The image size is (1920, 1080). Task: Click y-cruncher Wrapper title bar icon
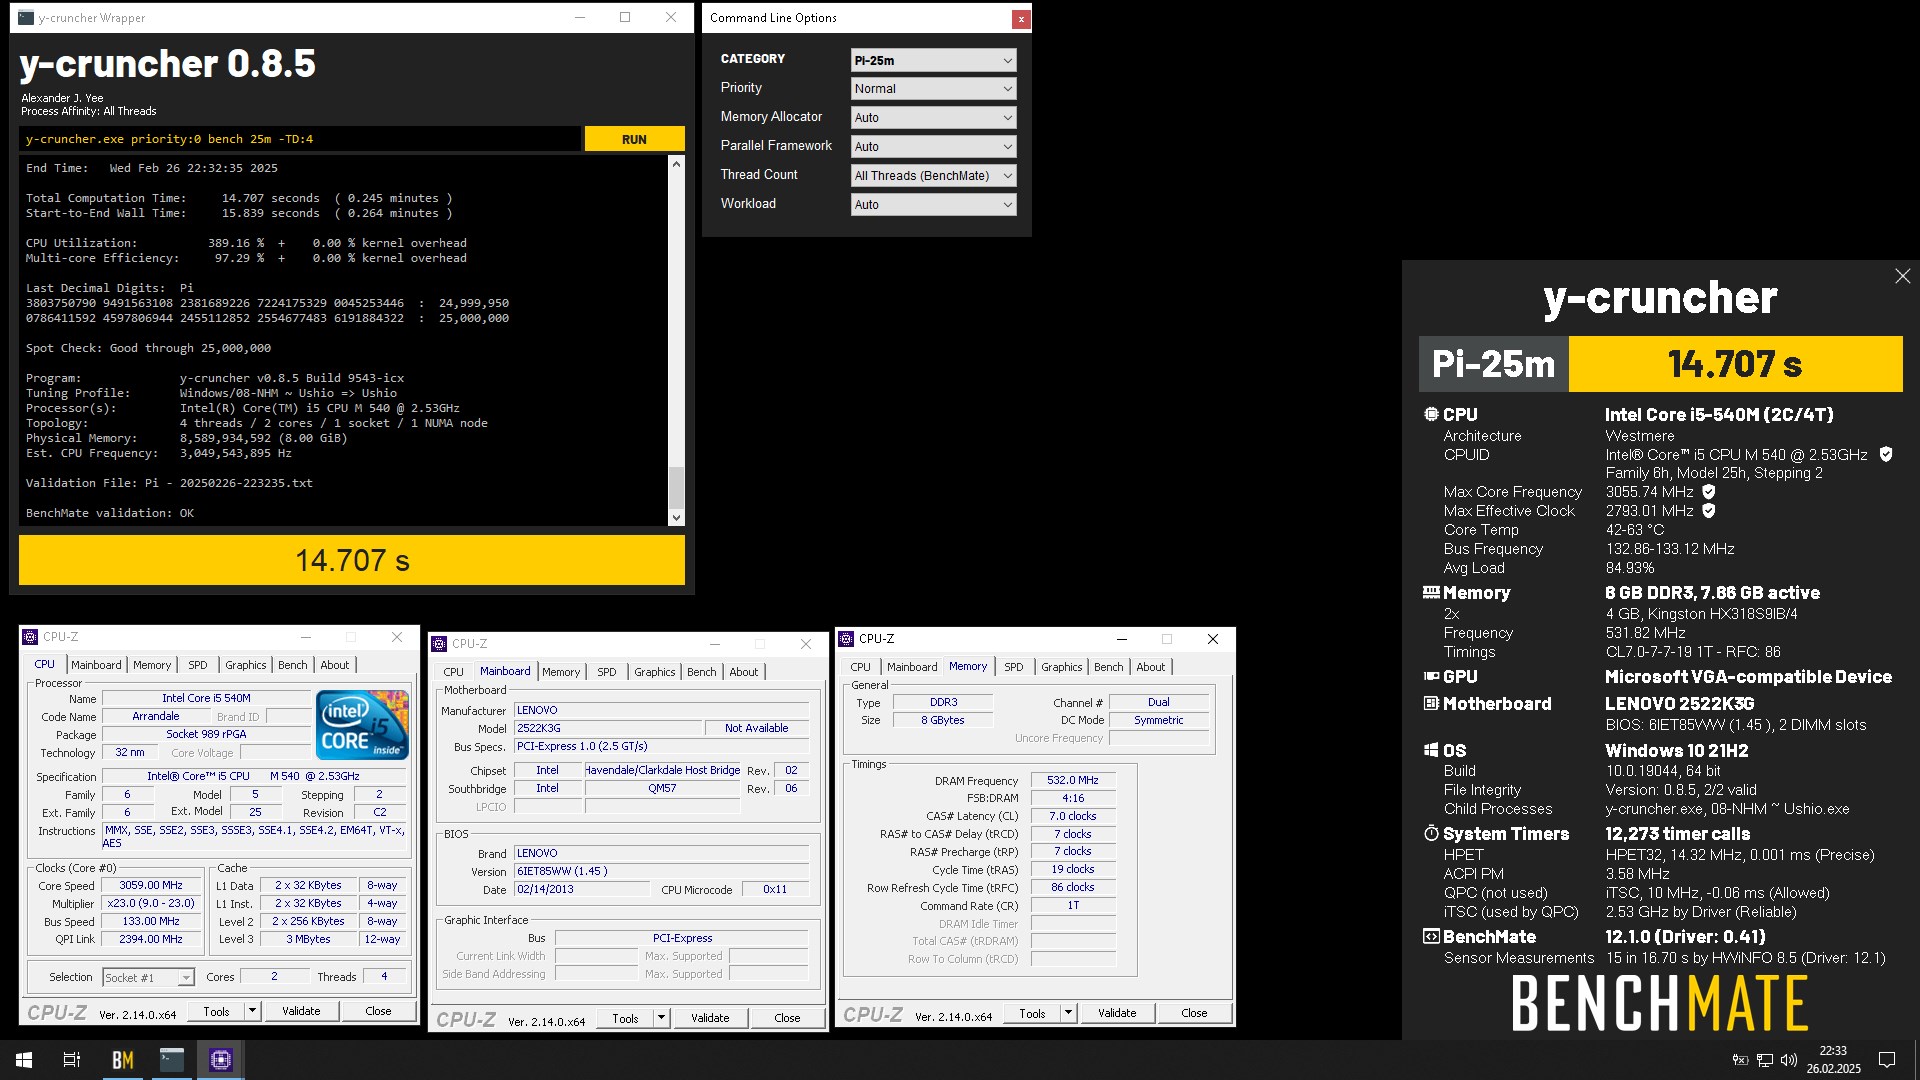26,17
